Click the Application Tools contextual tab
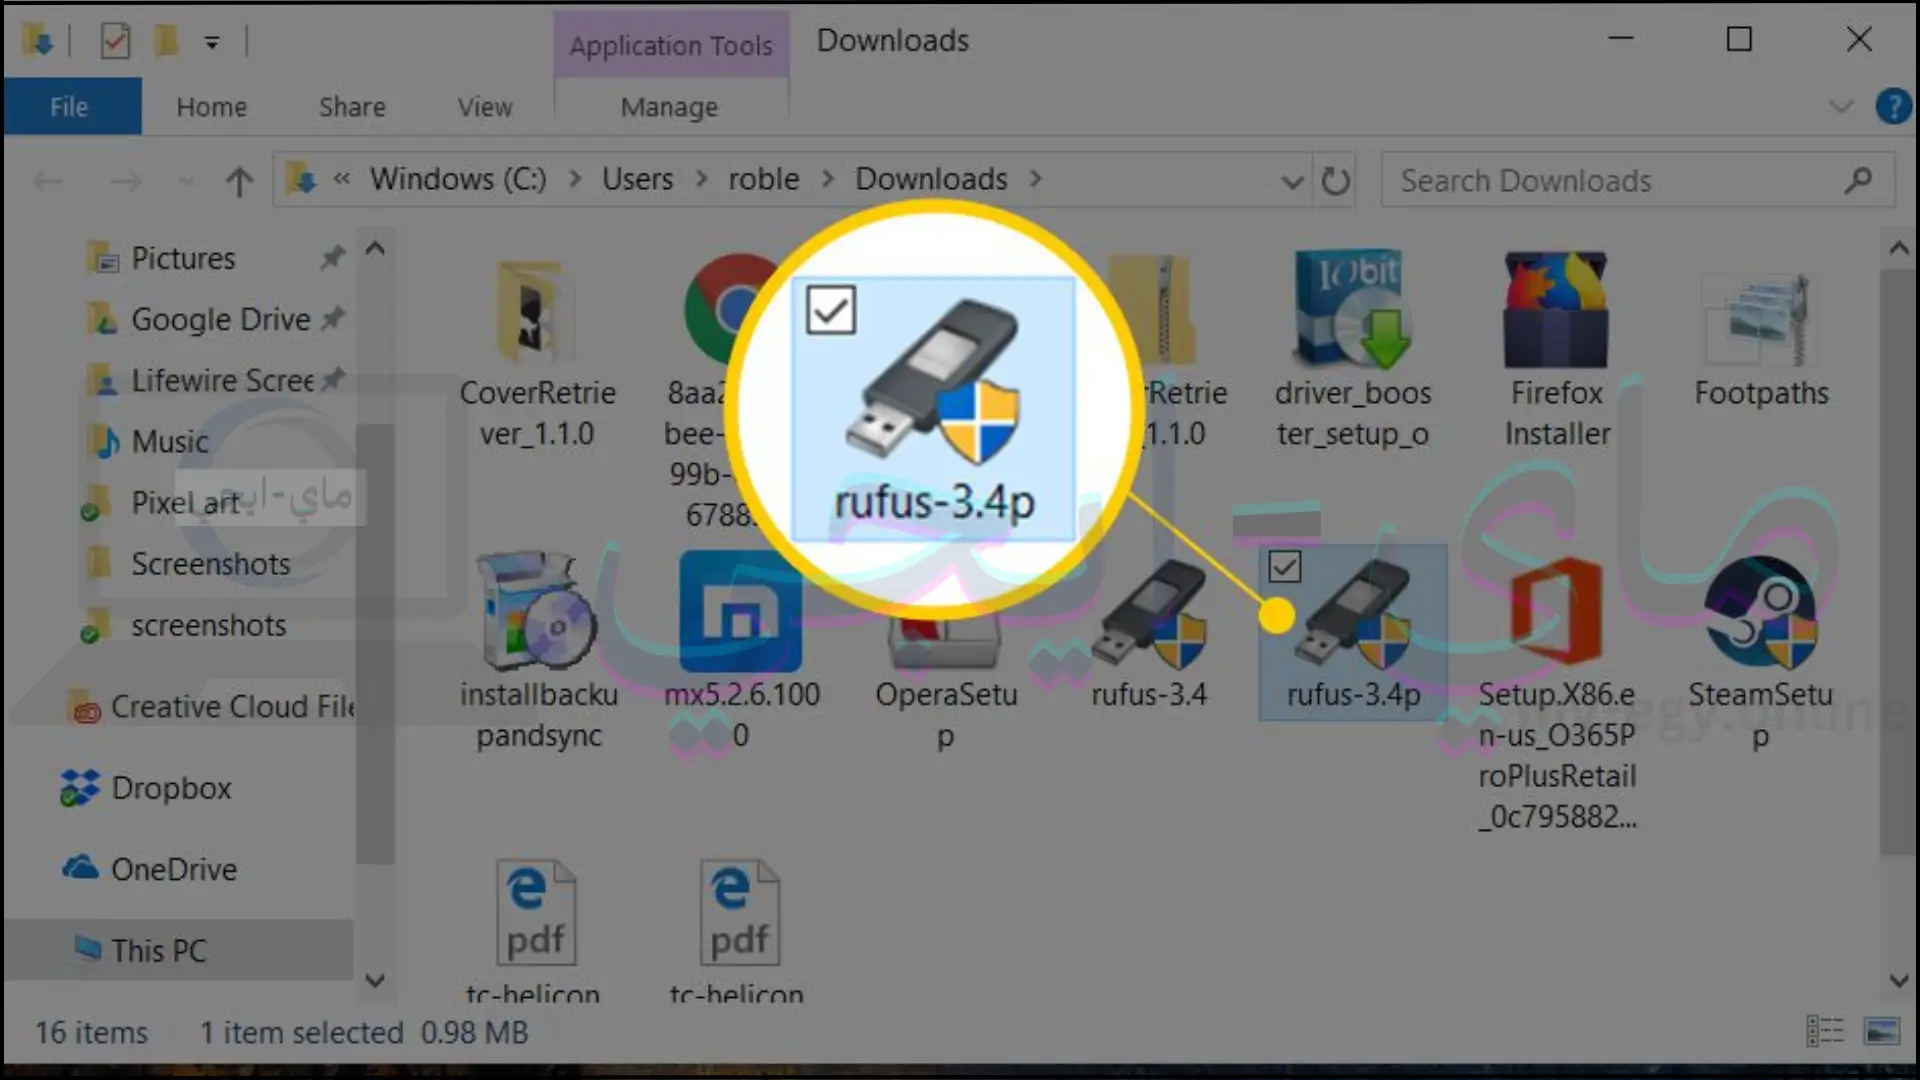The width and height of the screenshot is (1920, 1080). (x=671, y=45)
